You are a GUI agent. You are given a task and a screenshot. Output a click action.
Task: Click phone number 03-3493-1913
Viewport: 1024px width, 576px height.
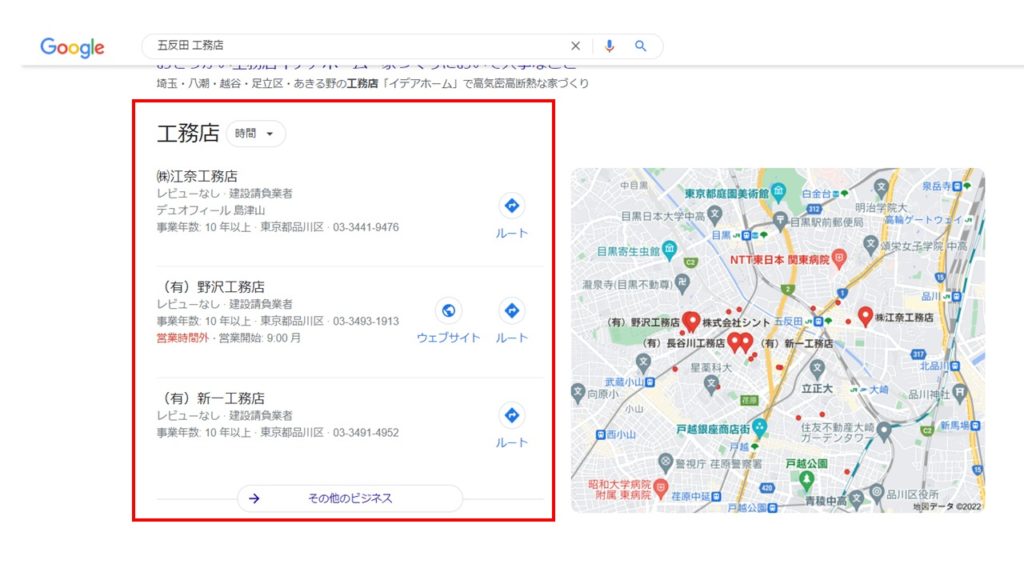(x=366, y=321)
